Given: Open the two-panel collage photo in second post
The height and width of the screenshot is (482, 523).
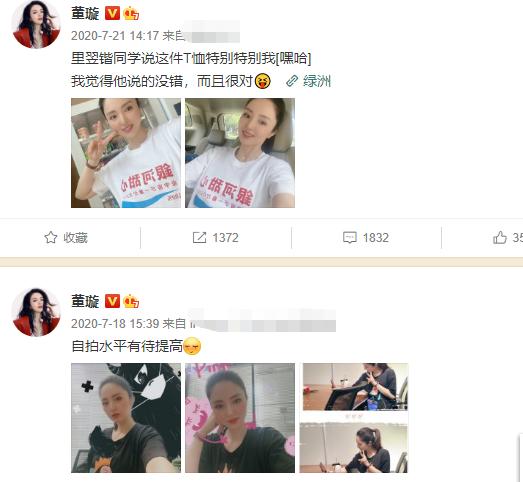Looking at the screenshot, I should tap(354, 418).
